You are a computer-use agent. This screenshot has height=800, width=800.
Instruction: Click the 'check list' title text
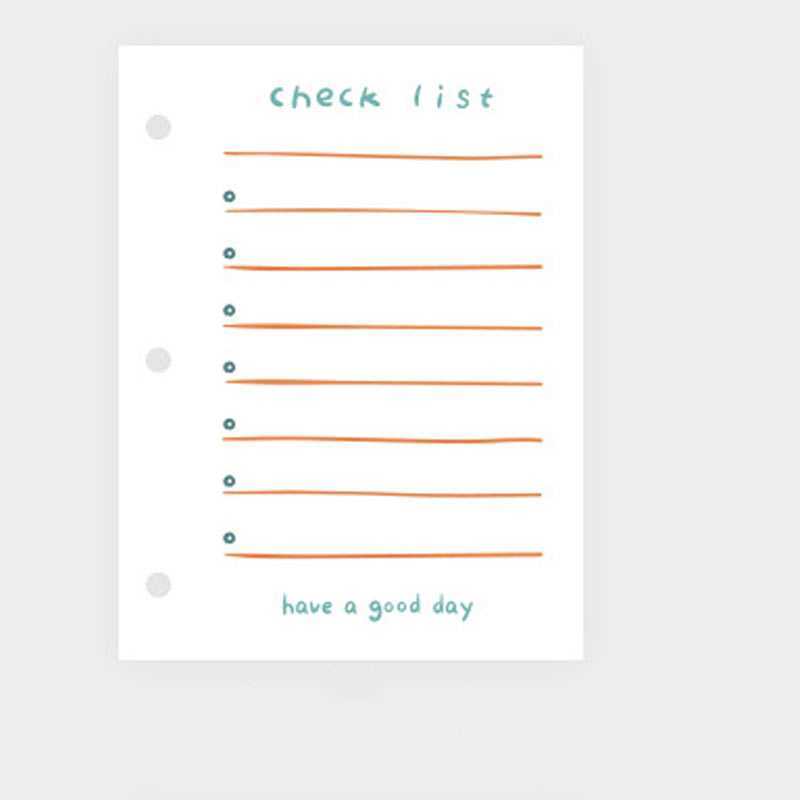(382, 97)
